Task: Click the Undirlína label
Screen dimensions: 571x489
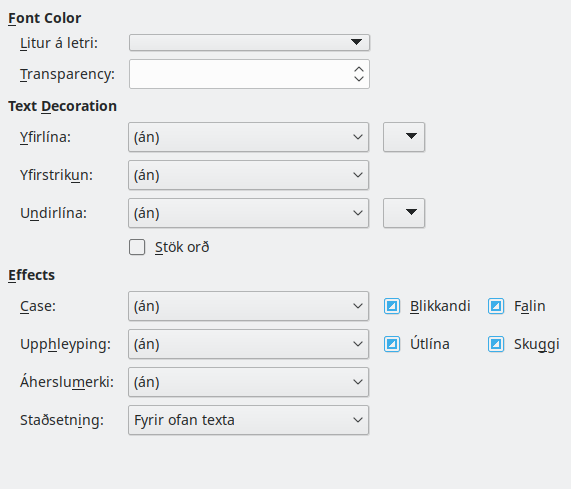Action: click(x=54, y=213)
